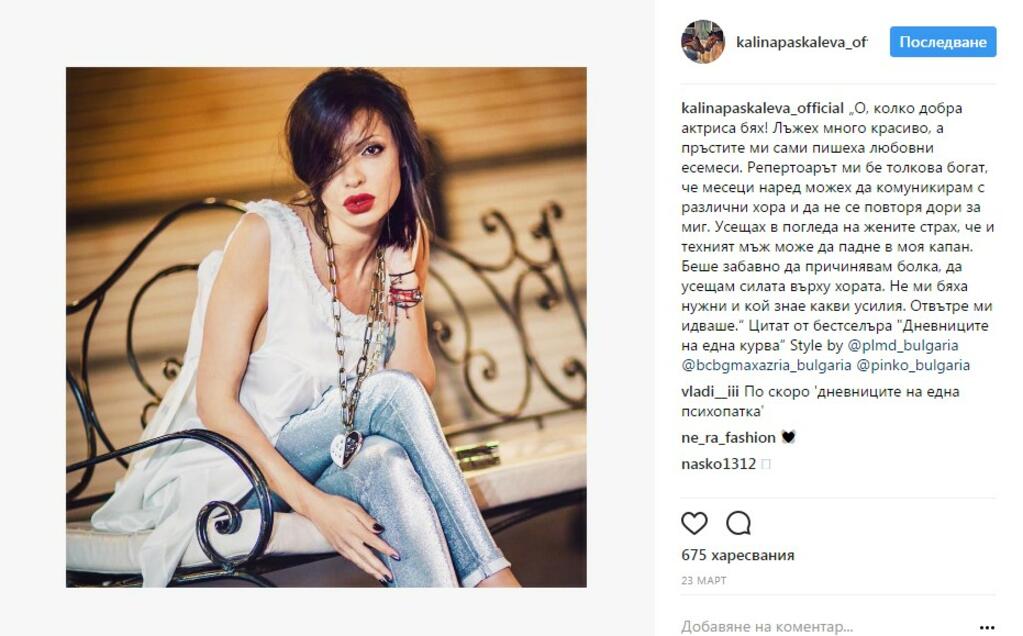Screen dimensions: 1023x636
Task: Open commenter ne_ra_fashion profile
Action: pyautogui.click(x=728, y=438)
